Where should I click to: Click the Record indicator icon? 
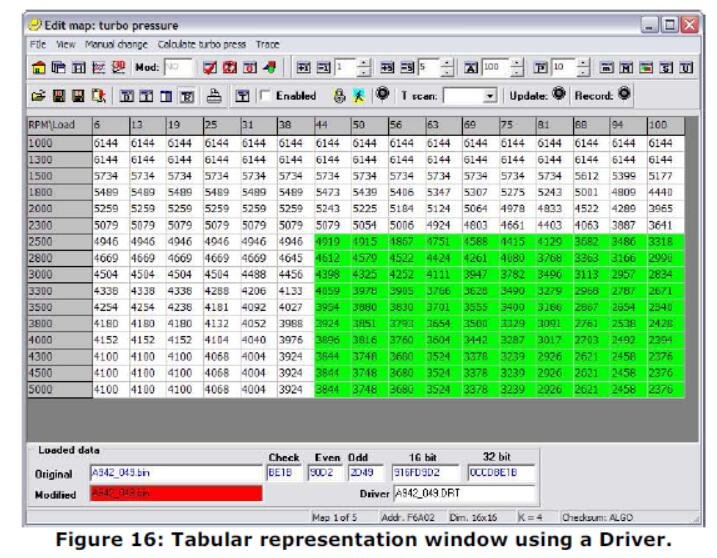625,95
